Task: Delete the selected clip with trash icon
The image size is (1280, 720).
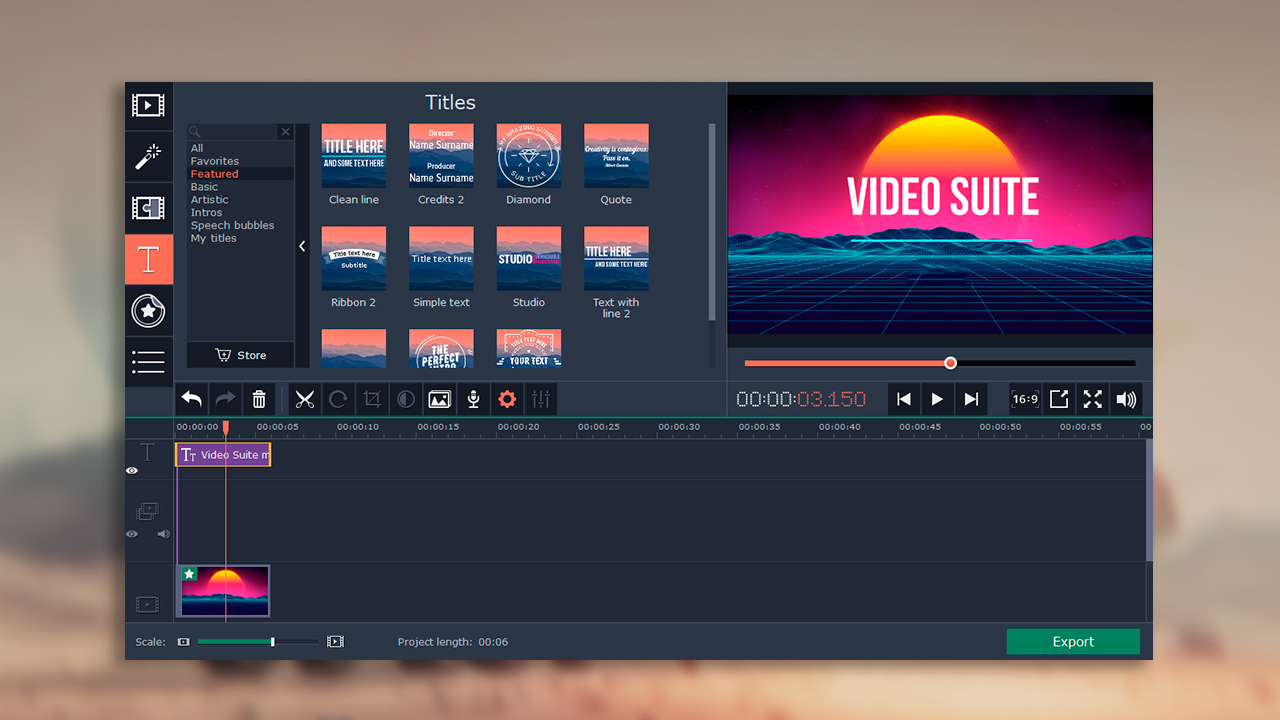Action: click(x=259, y=399)
